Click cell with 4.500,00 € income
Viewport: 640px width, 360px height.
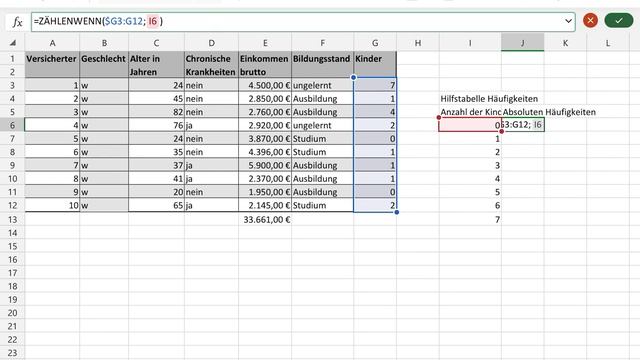click(265, 85)
